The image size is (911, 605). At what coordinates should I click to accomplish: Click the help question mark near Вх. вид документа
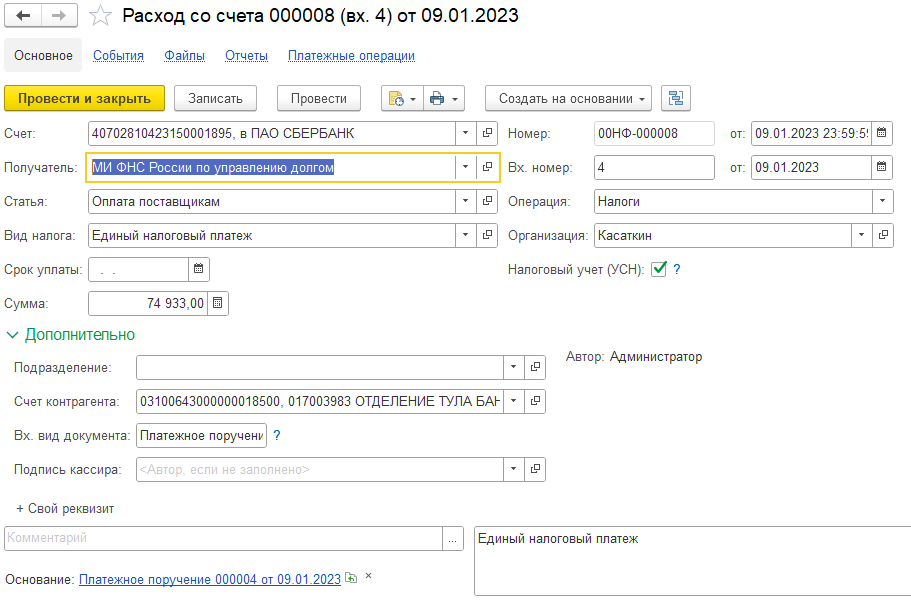pyautogui.click(x=277, y=435)
